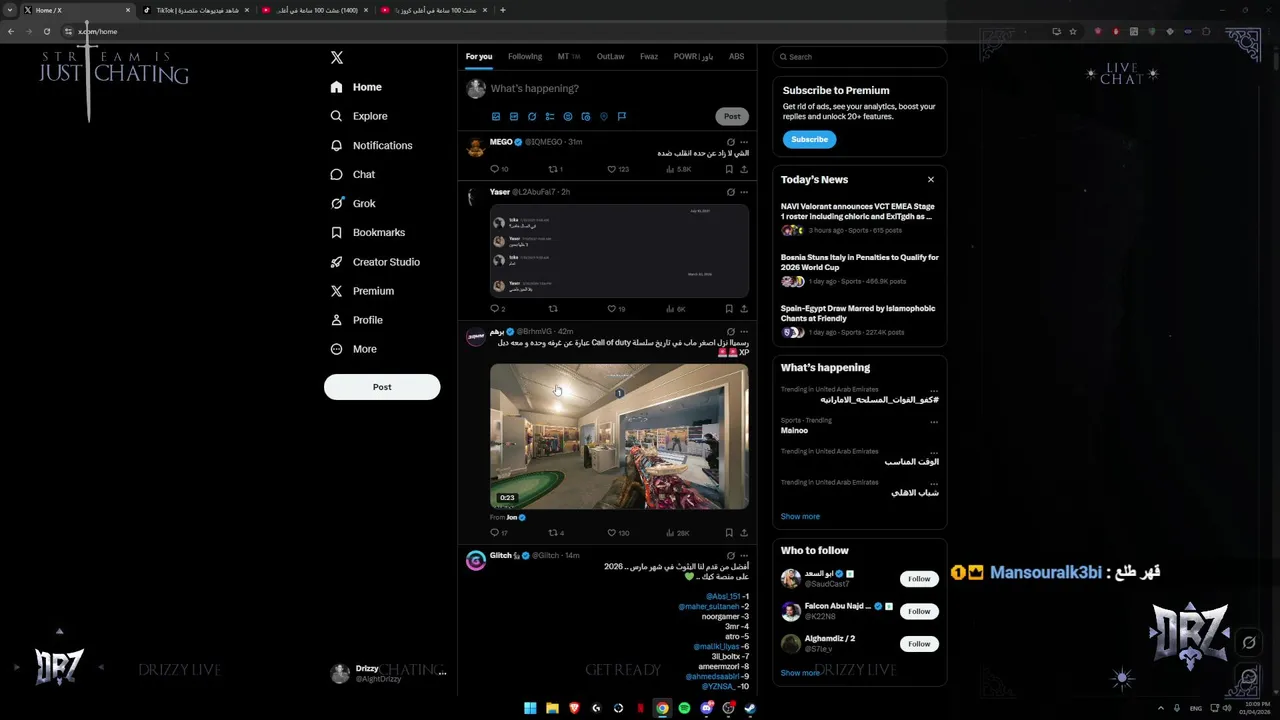Click the Search field
This screenshot has height=720, width=1280.
(x=859, y=57)
